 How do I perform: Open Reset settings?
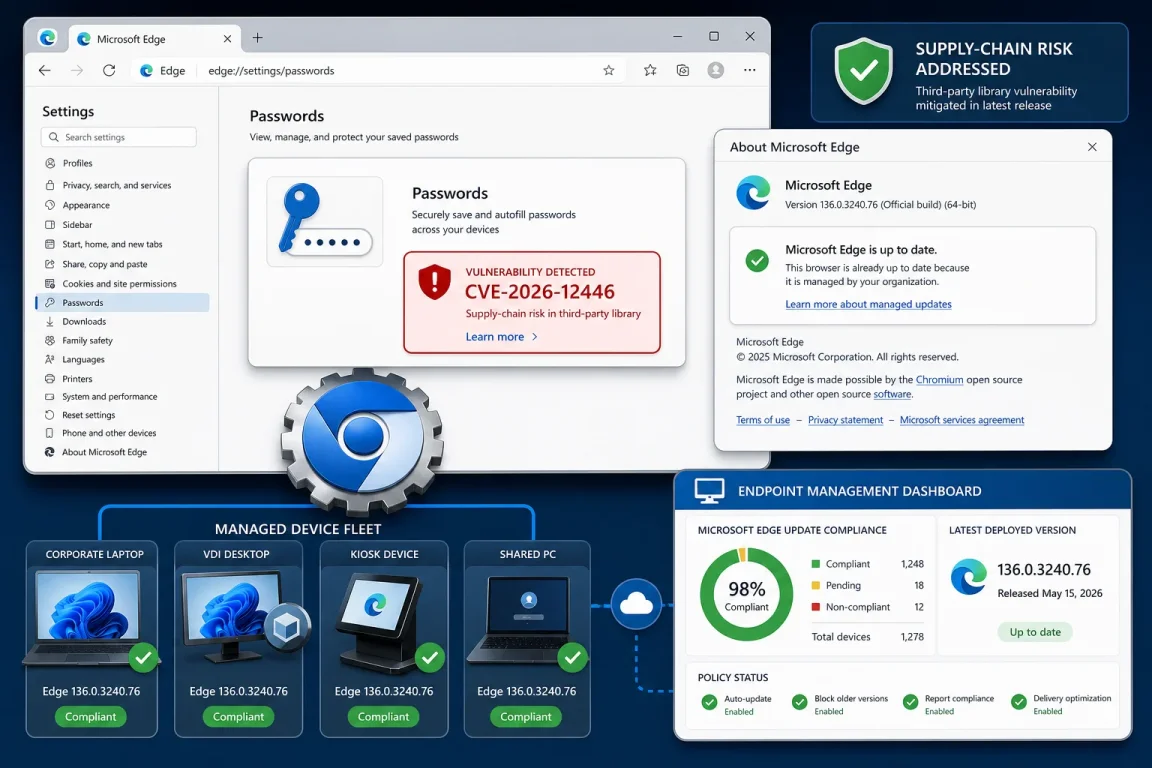coord(79,415)
